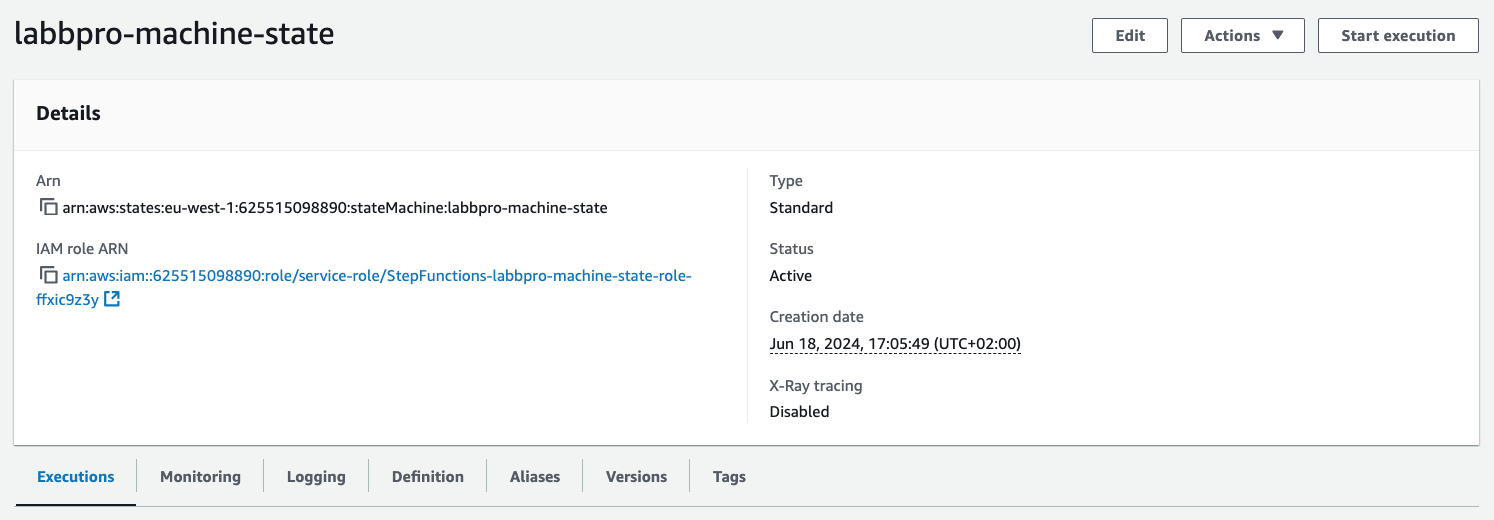Select the Executions tab
This screenshot has height=520, width=1494.
[76, 476]
